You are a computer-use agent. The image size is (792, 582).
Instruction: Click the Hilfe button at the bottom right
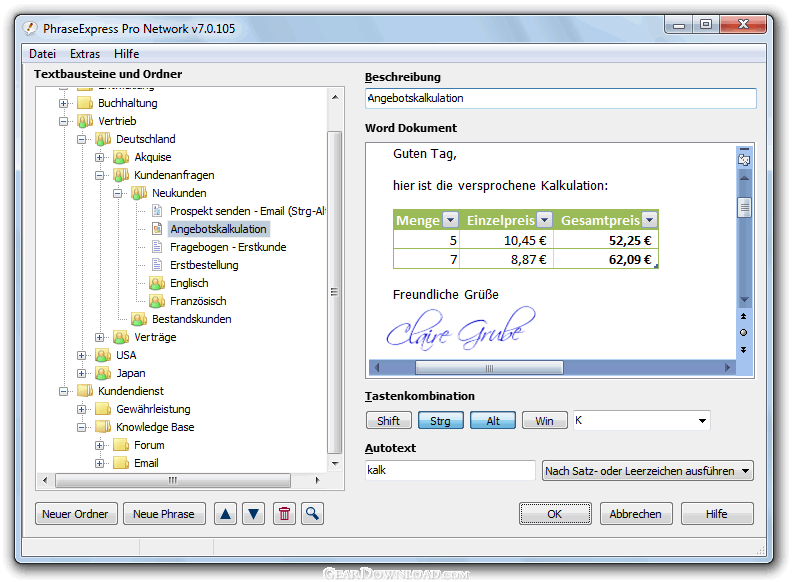pyautogui.click(x=717, y=514)
